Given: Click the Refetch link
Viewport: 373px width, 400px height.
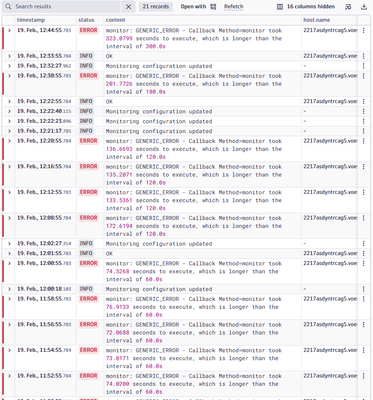Looking at the screenshot, I should [x=234, y=7].
